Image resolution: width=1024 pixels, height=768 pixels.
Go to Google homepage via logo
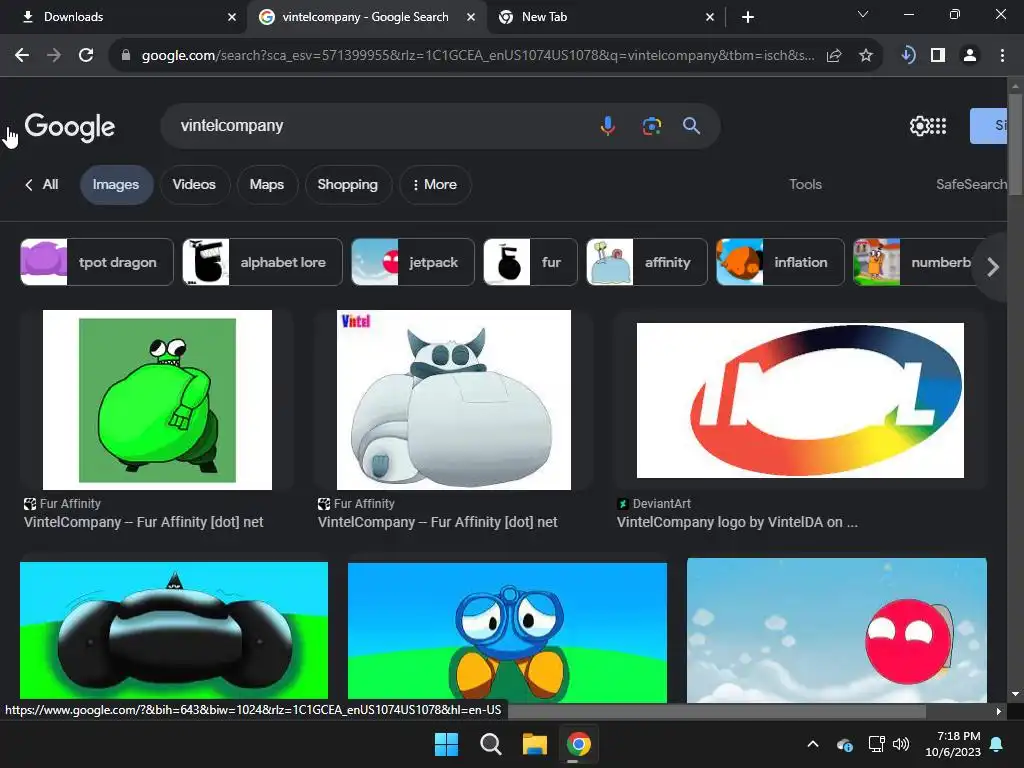[70, 127]
